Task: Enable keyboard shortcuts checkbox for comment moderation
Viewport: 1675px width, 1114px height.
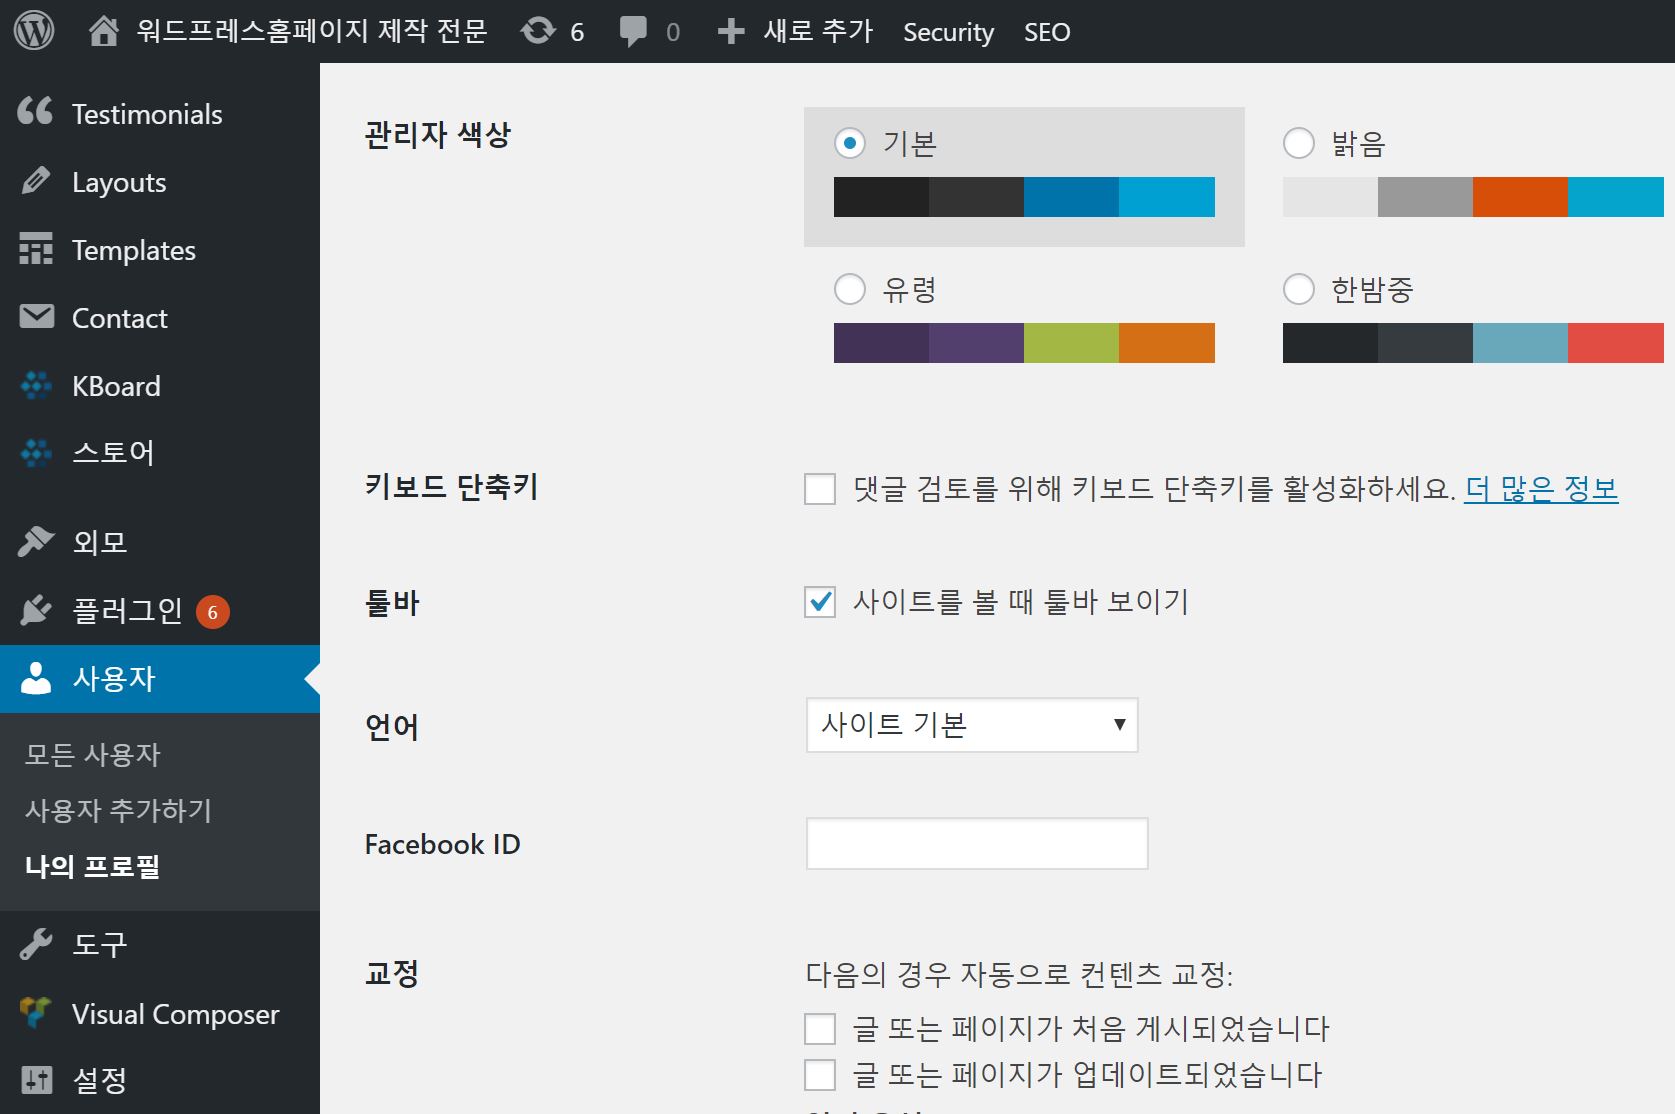Action: click(820, 489)
